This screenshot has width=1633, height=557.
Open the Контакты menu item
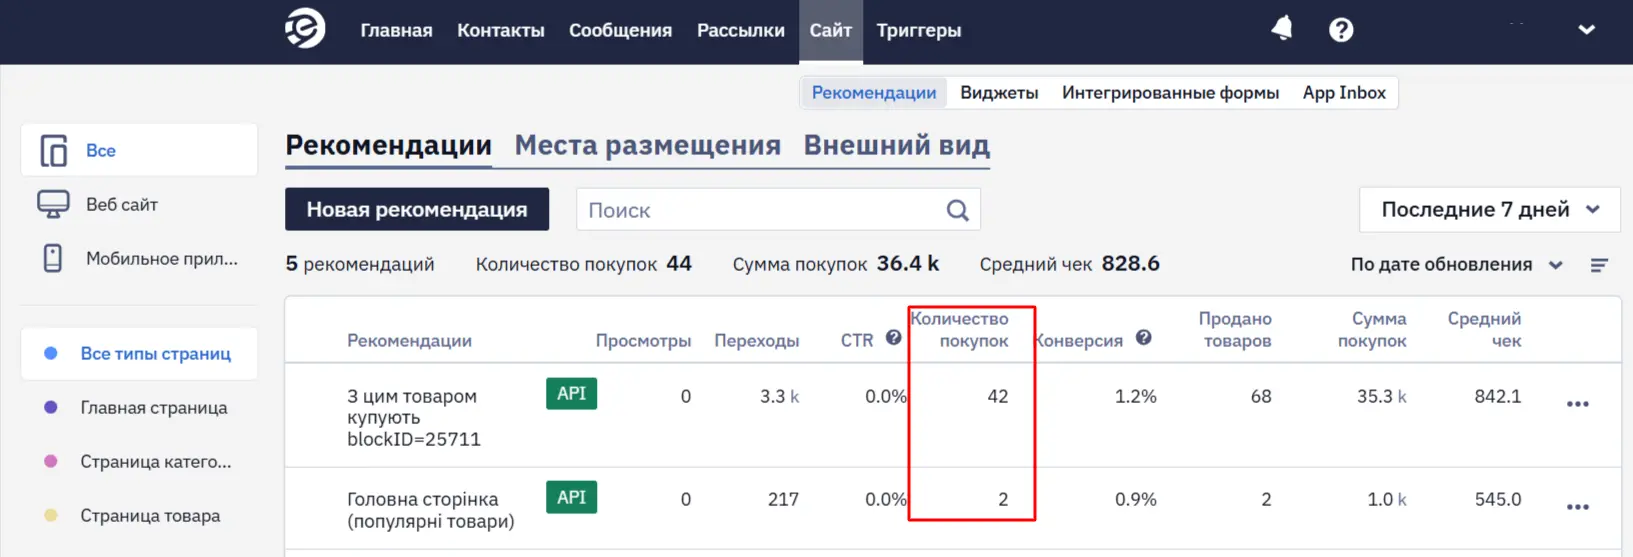501,31
